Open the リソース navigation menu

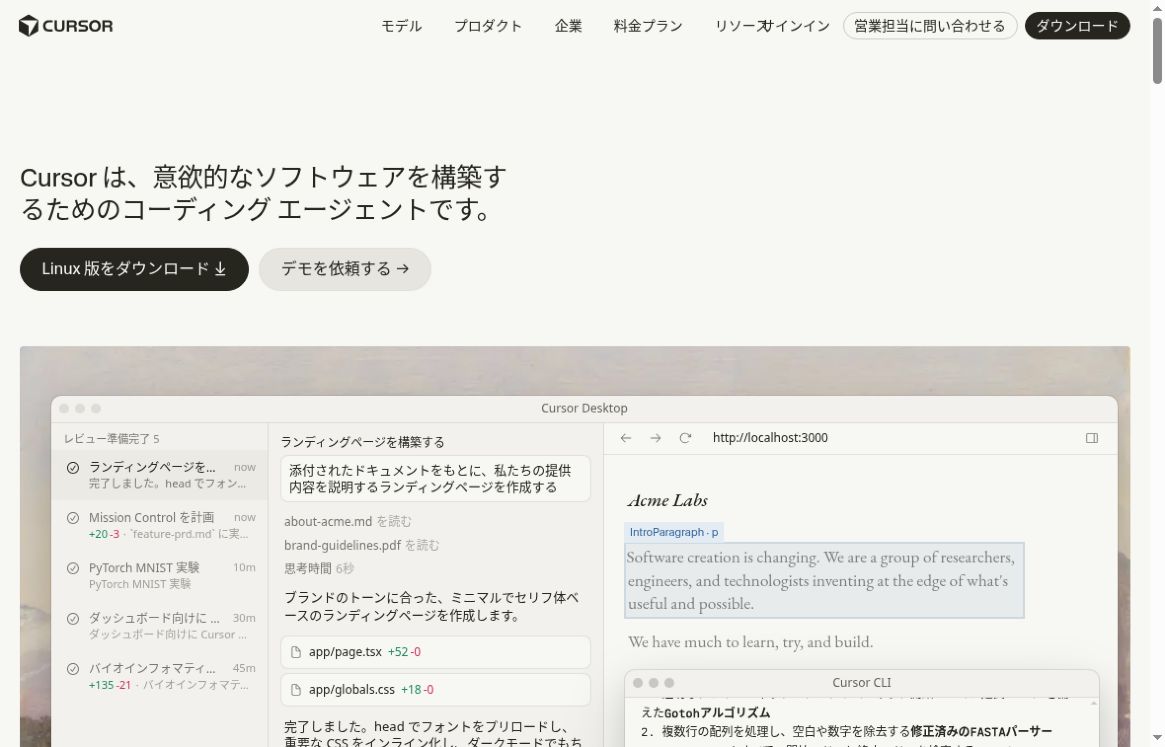(740, 26)
